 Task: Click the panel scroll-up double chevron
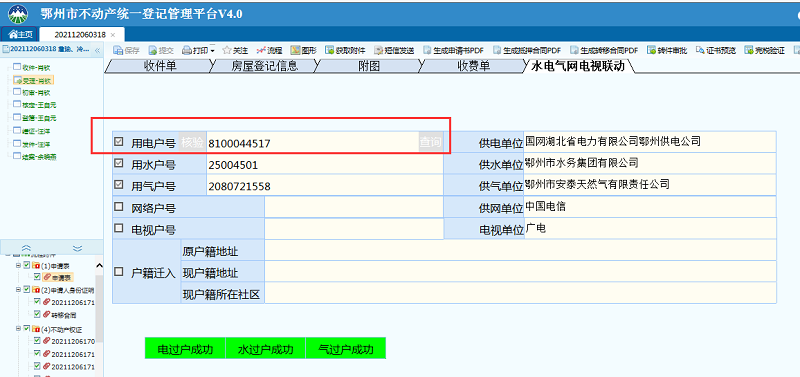coord(27,248)
